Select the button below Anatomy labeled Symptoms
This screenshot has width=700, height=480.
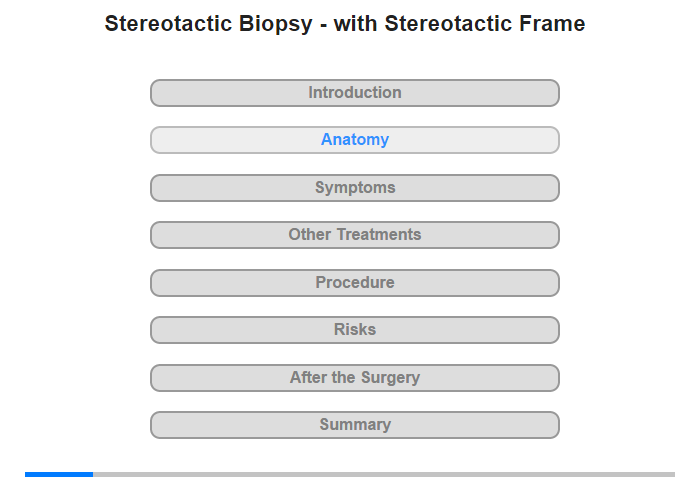[x=354, y=188]
